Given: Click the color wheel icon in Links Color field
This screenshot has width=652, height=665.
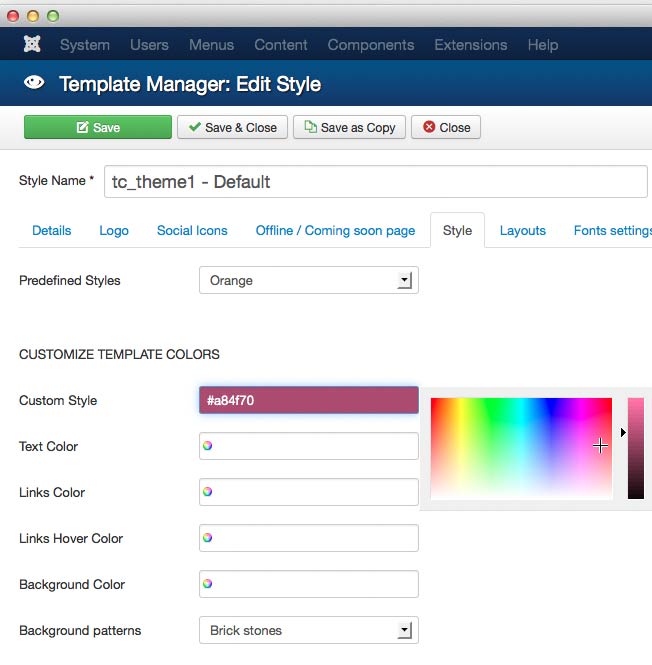Looking at the screenshot, I should [208, 492].
